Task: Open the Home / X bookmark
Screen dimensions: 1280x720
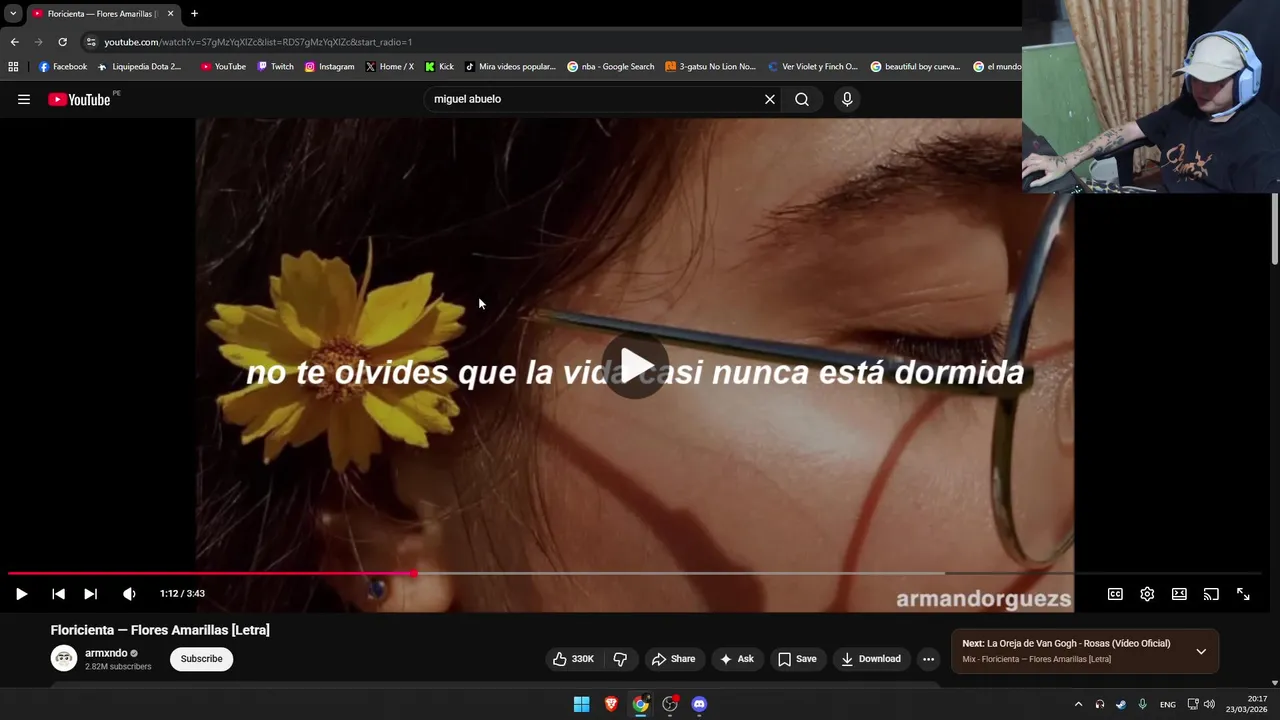Action: point(390,67)
